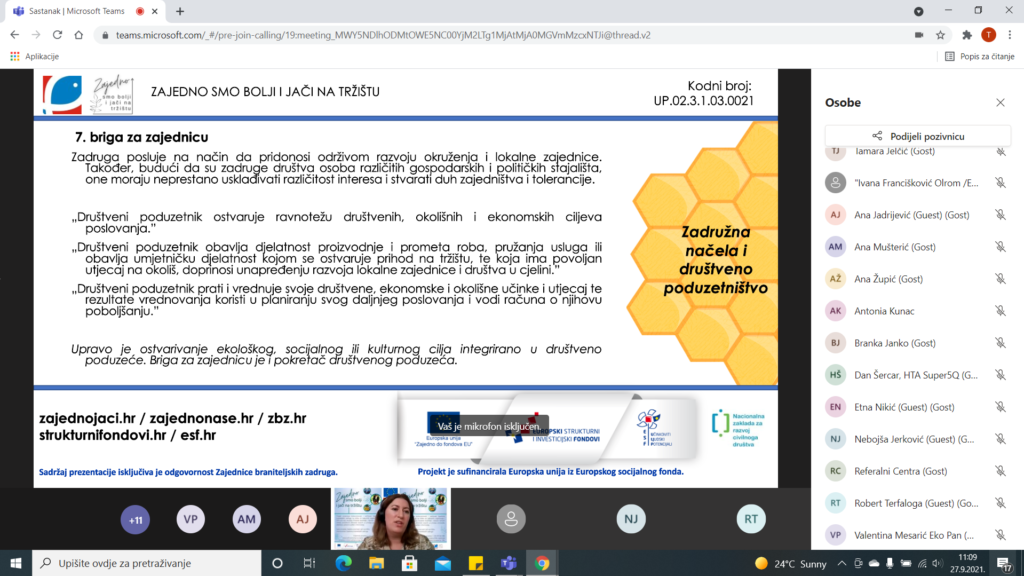The width and height of the screenshot is (1024, 576).
Task: Open Microsoft Teams from the taskbar
Action: pyautogui.click(x=507, y=563)
